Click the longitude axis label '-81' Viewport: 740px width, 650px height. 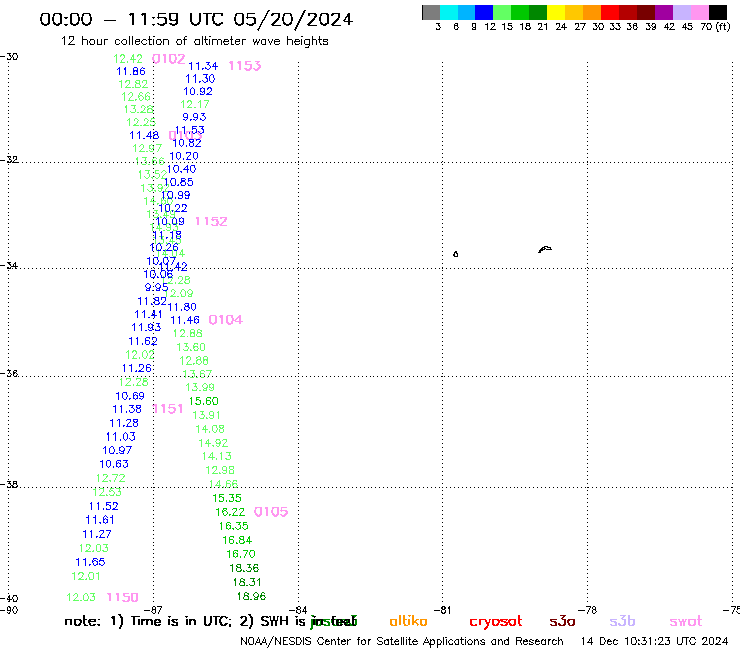point(442,610)
